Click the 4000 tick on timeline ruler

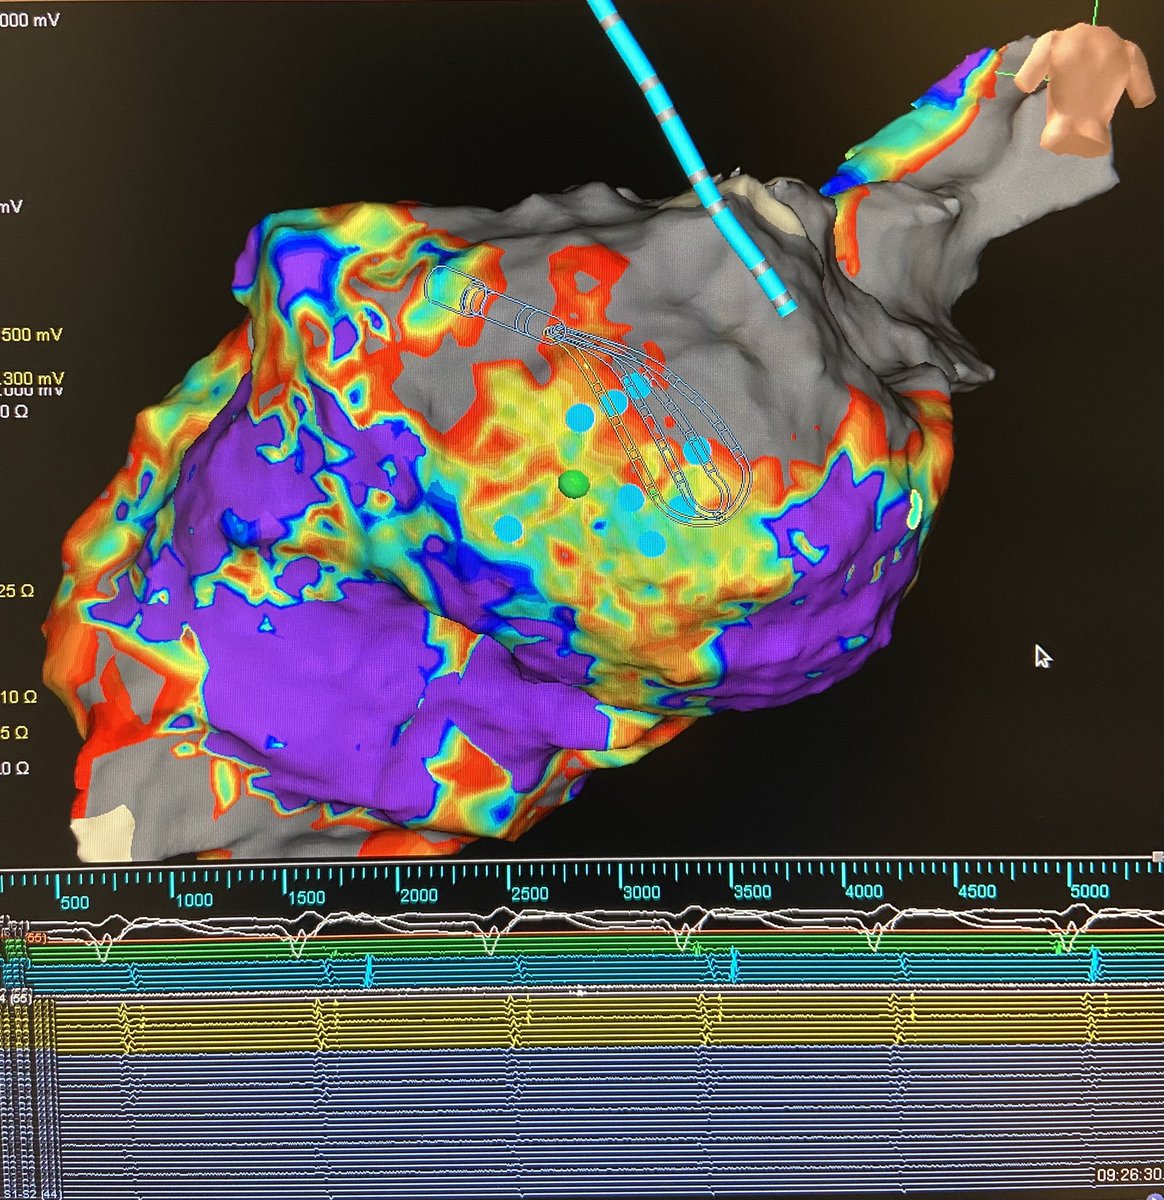(x=864, y=891)
